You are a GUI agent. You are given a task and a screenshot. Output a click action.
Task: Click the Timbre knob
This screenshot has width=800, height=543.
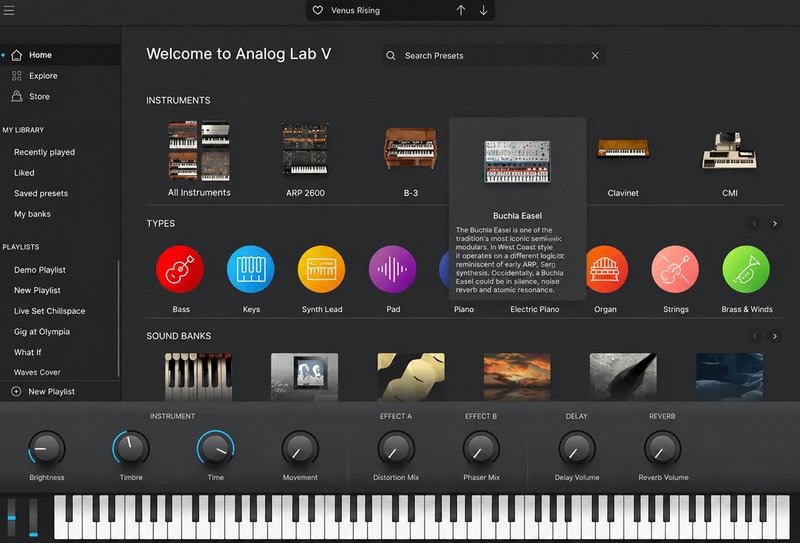tap(131, 449)
